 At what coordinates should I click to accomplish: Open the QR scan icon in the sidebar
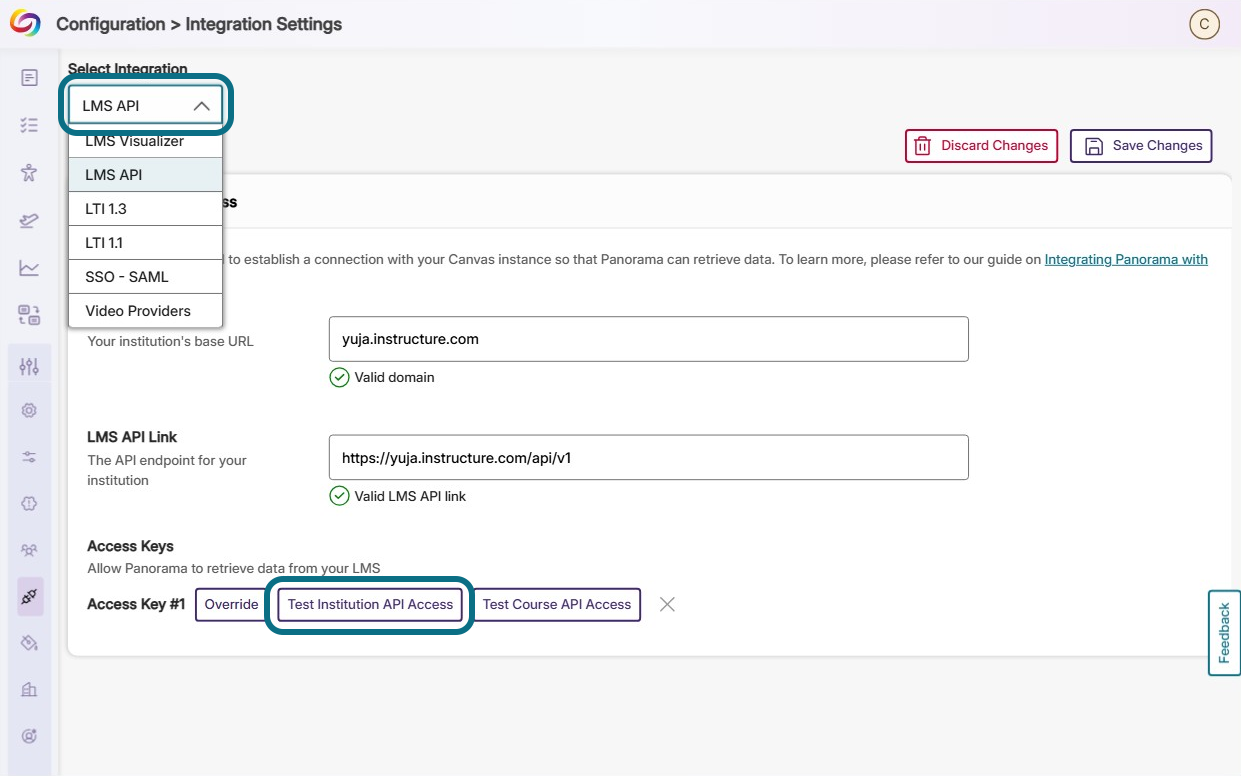tap(29, 316)
